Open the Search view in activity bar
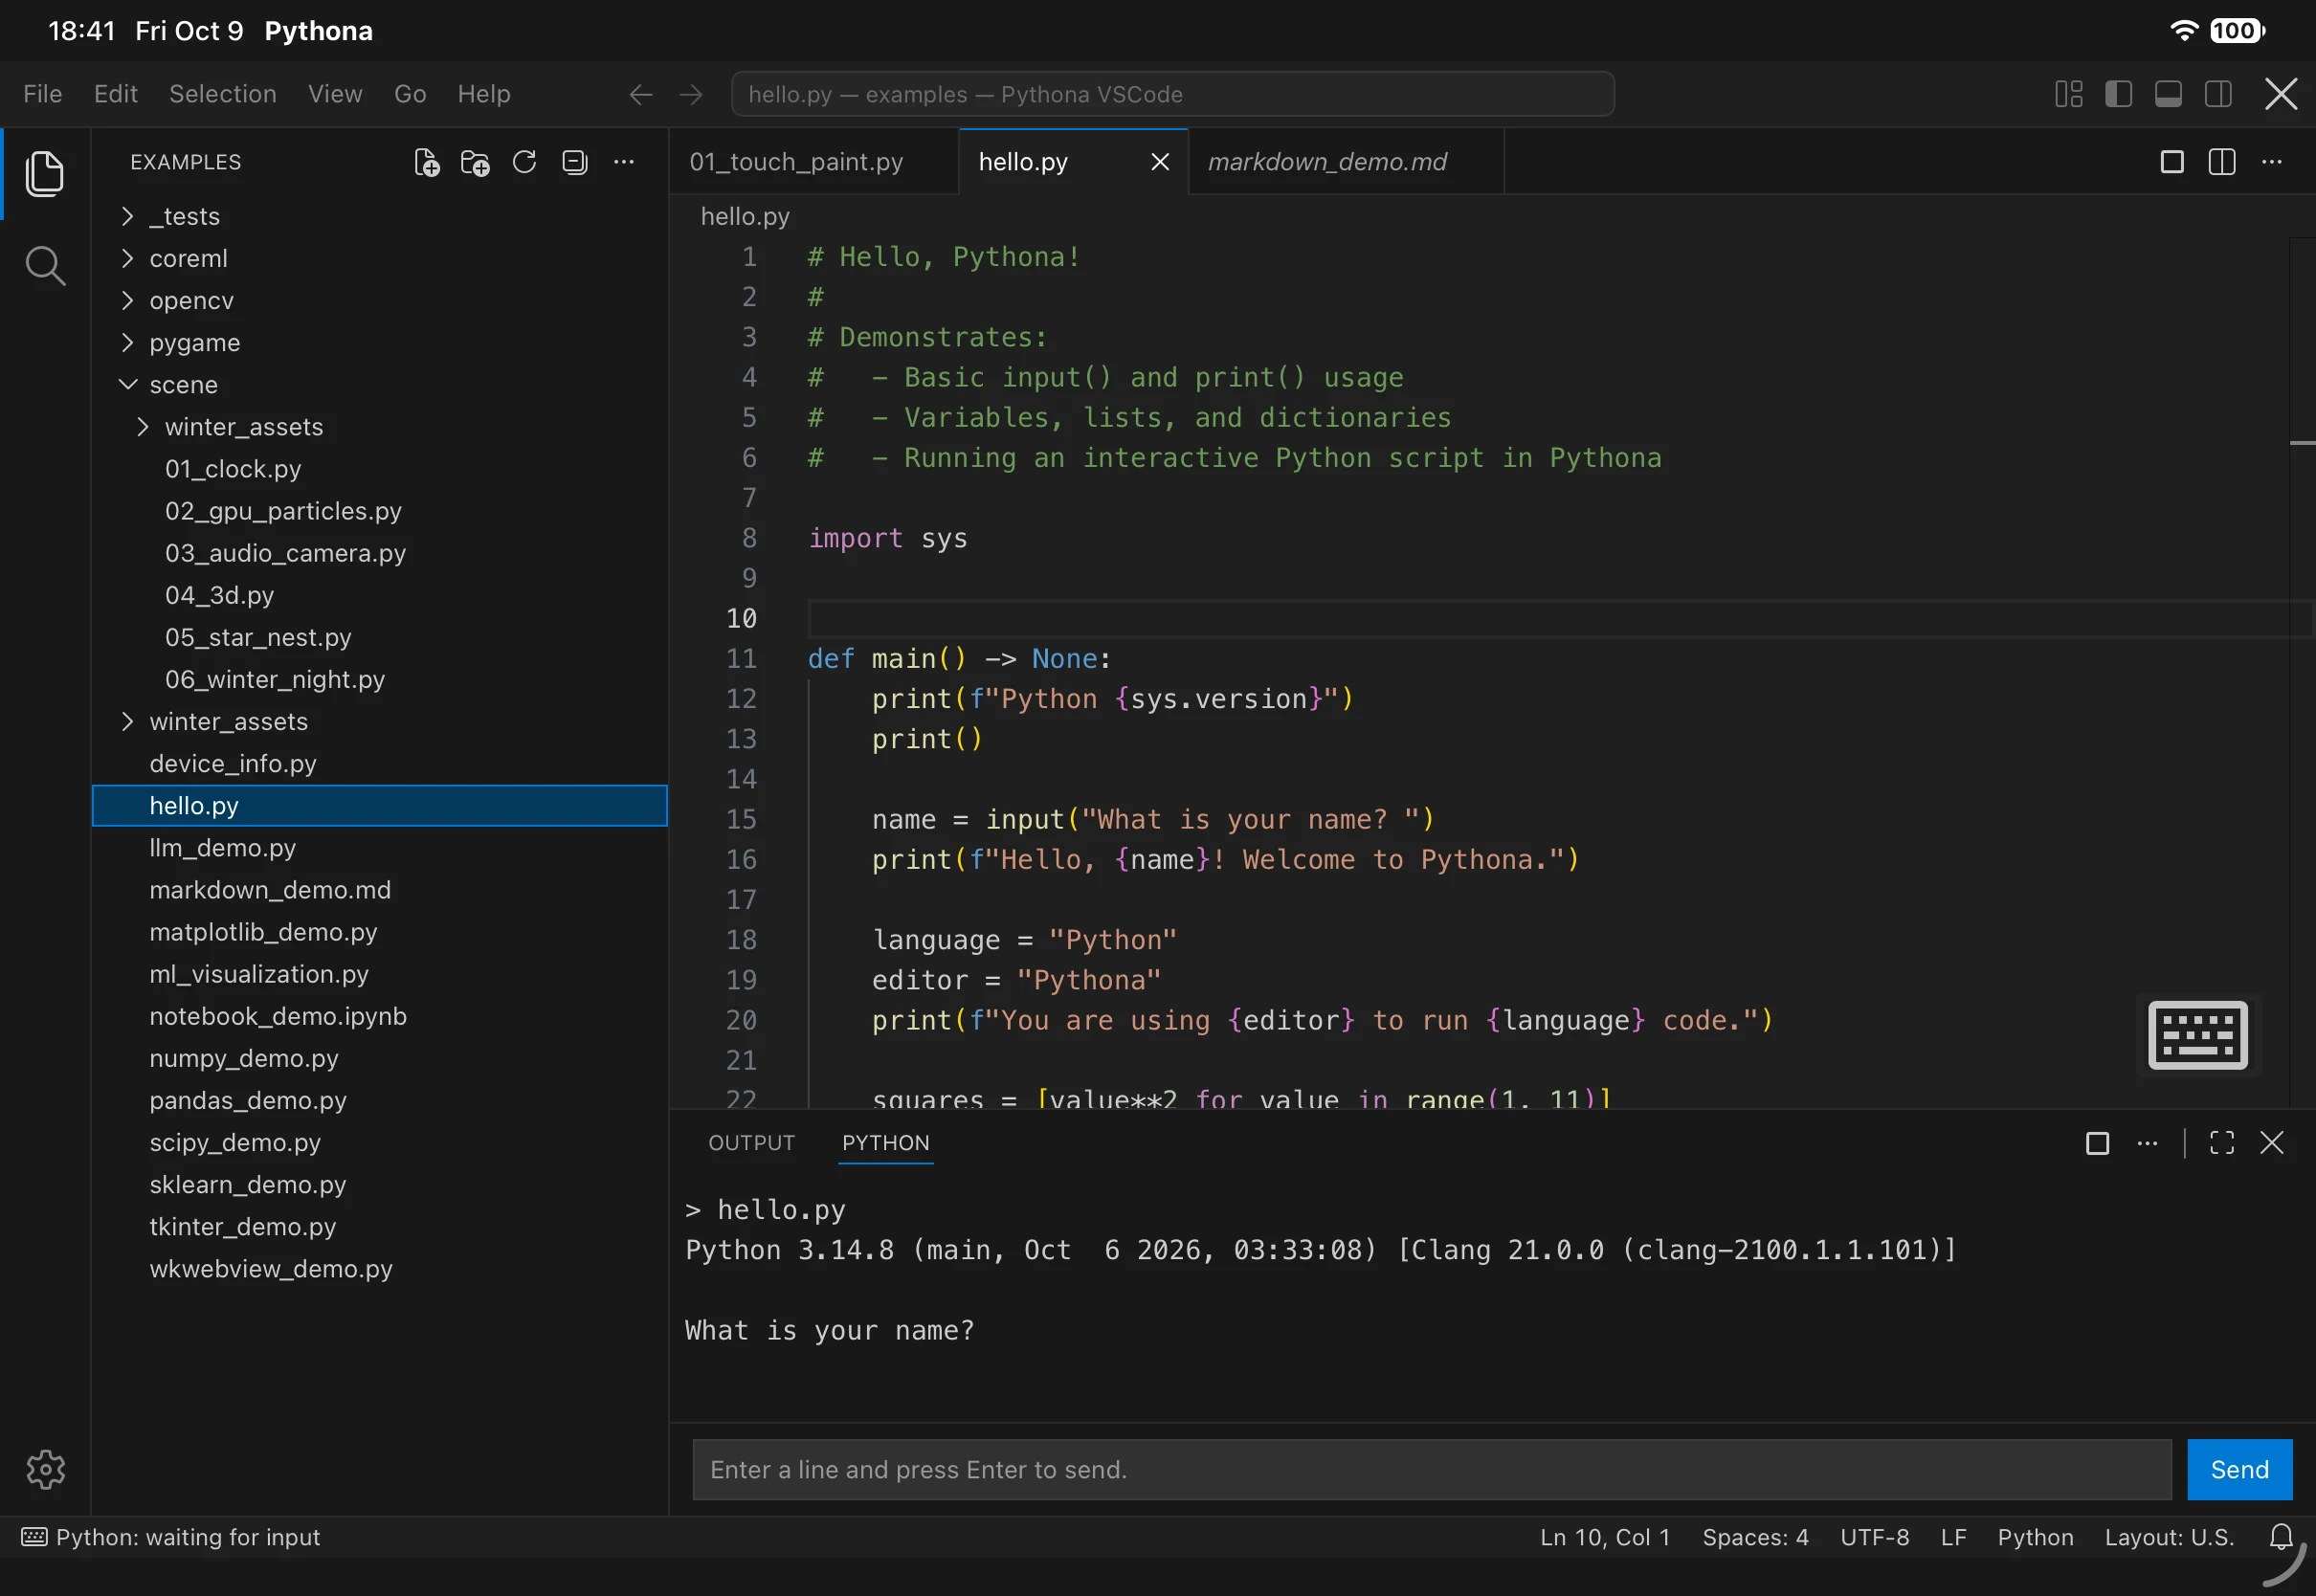 (45, 266)
